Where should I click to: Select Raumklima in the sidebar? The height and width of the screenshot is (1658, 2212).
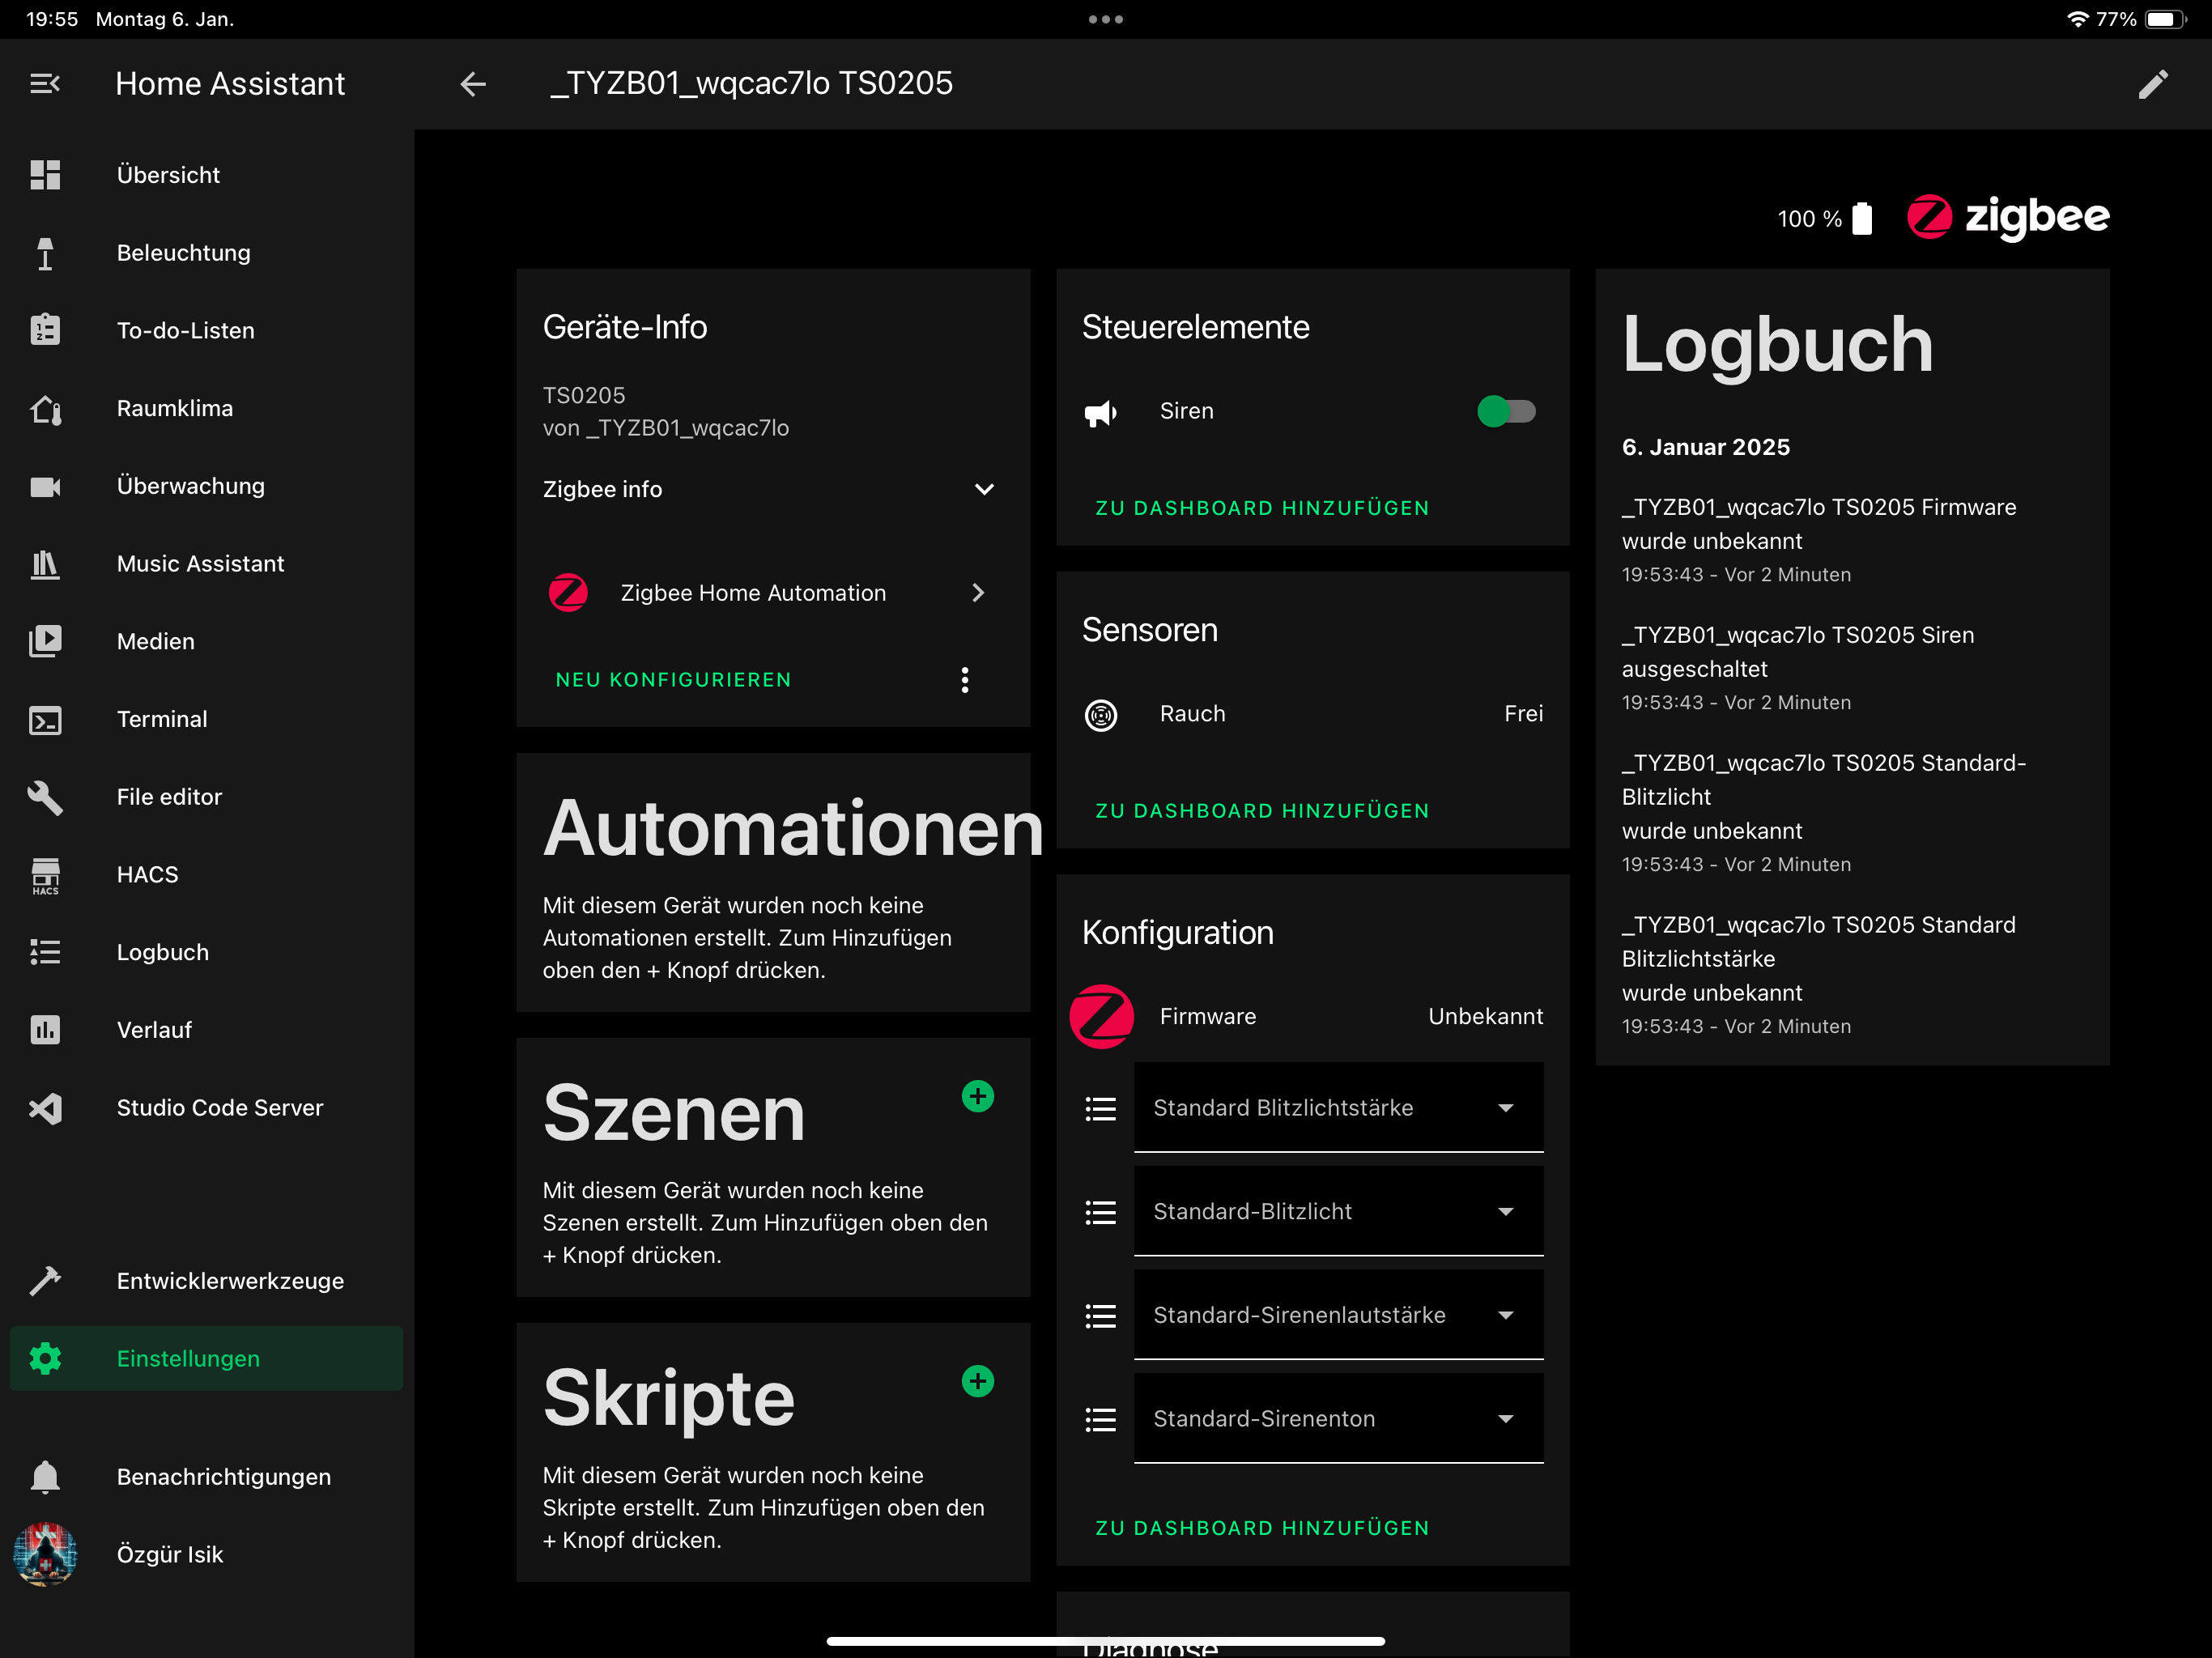point(206,408)
